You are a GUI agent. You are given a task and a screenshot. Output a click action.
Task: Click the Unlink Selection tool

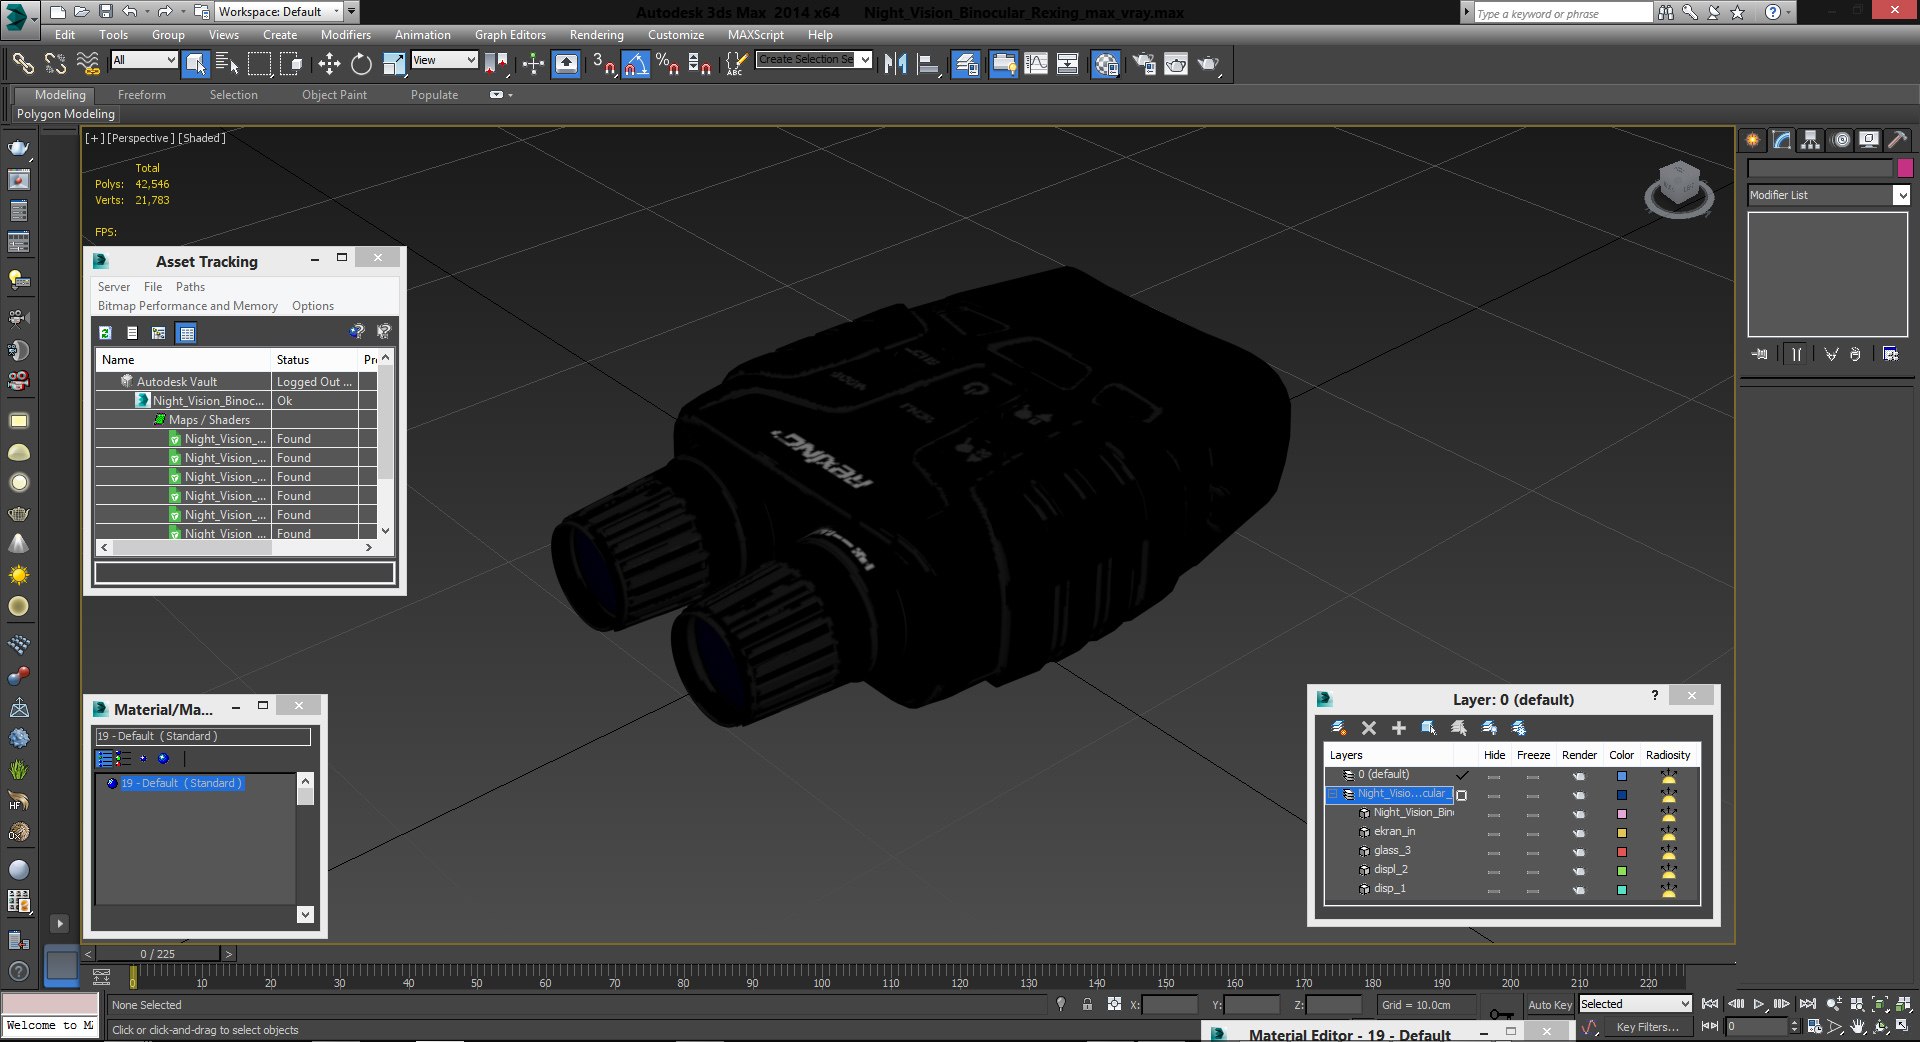pos(56,64)
